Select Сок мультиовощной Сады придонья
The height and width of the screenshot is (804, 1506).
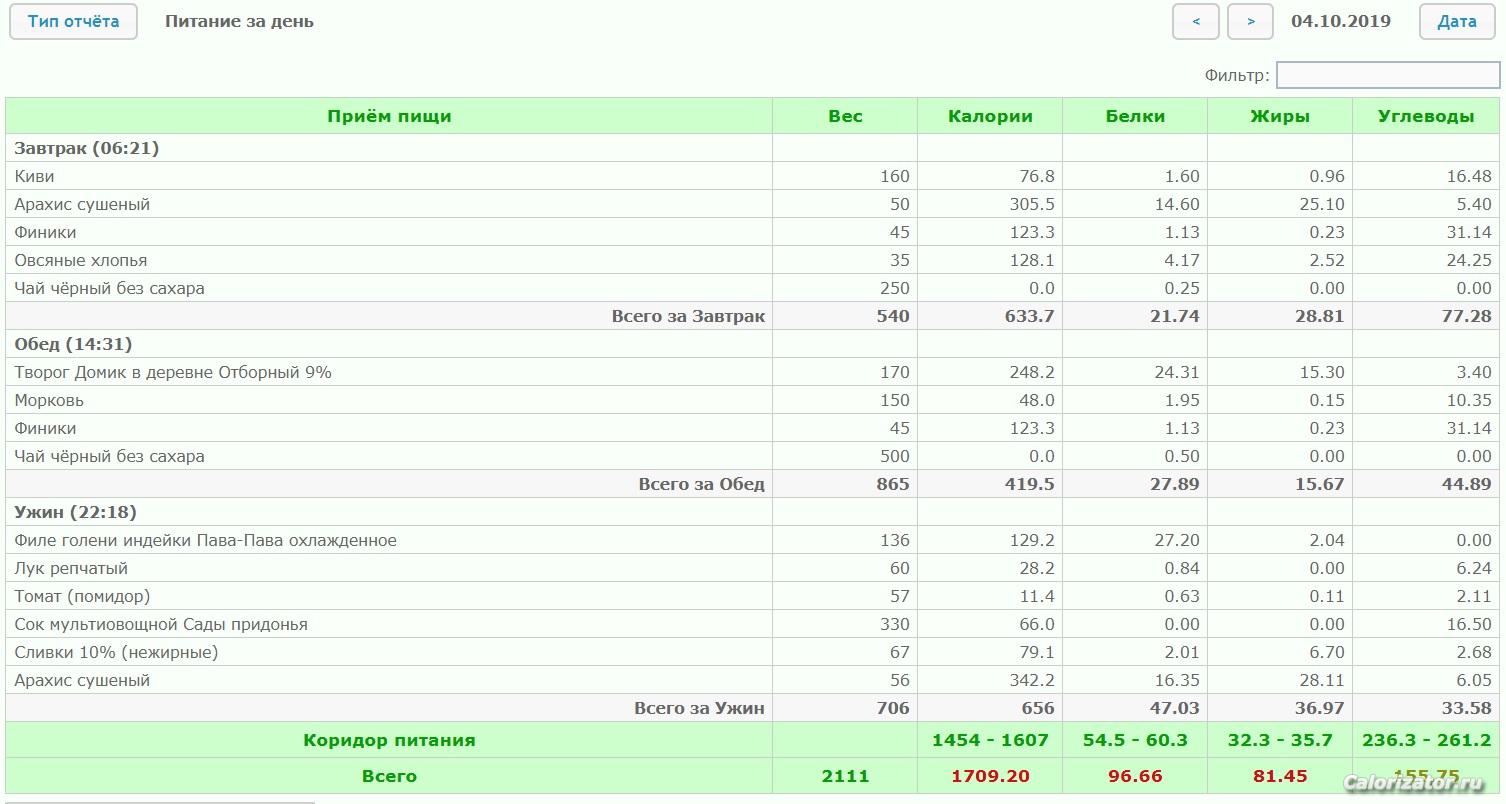(x=161, y=624)
